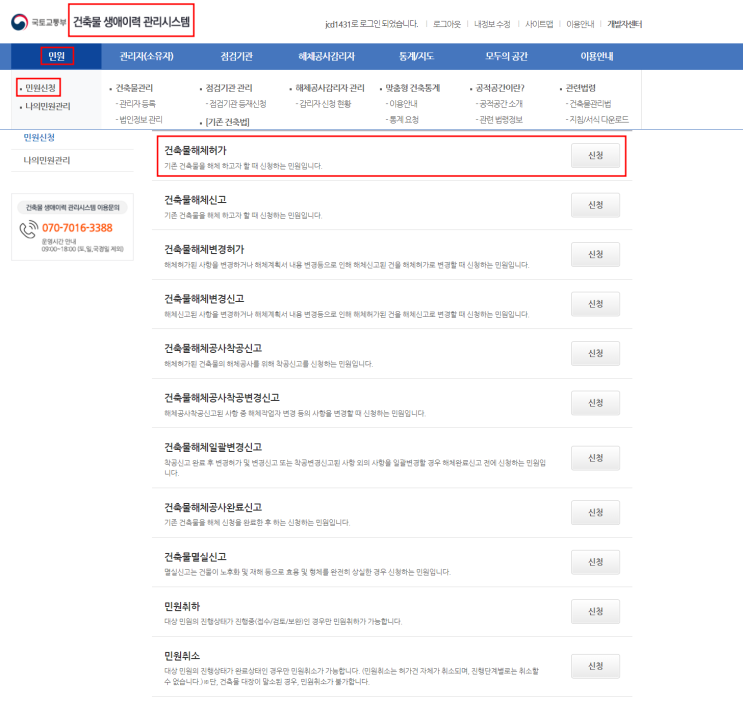Open the 관리자 등록 submenu link
Screen dimensions: 743x706
point(137,104)
